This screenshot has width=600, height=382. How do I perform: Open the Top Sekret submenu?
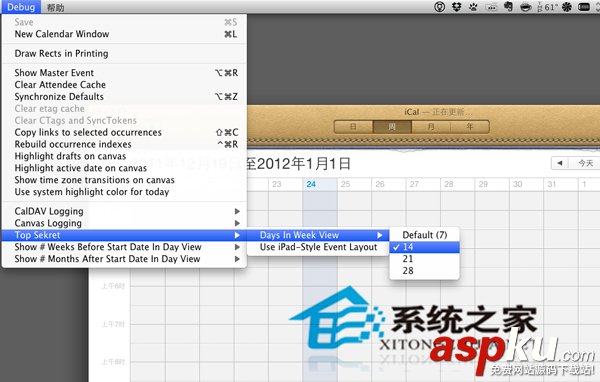click(x=124, y=235)
